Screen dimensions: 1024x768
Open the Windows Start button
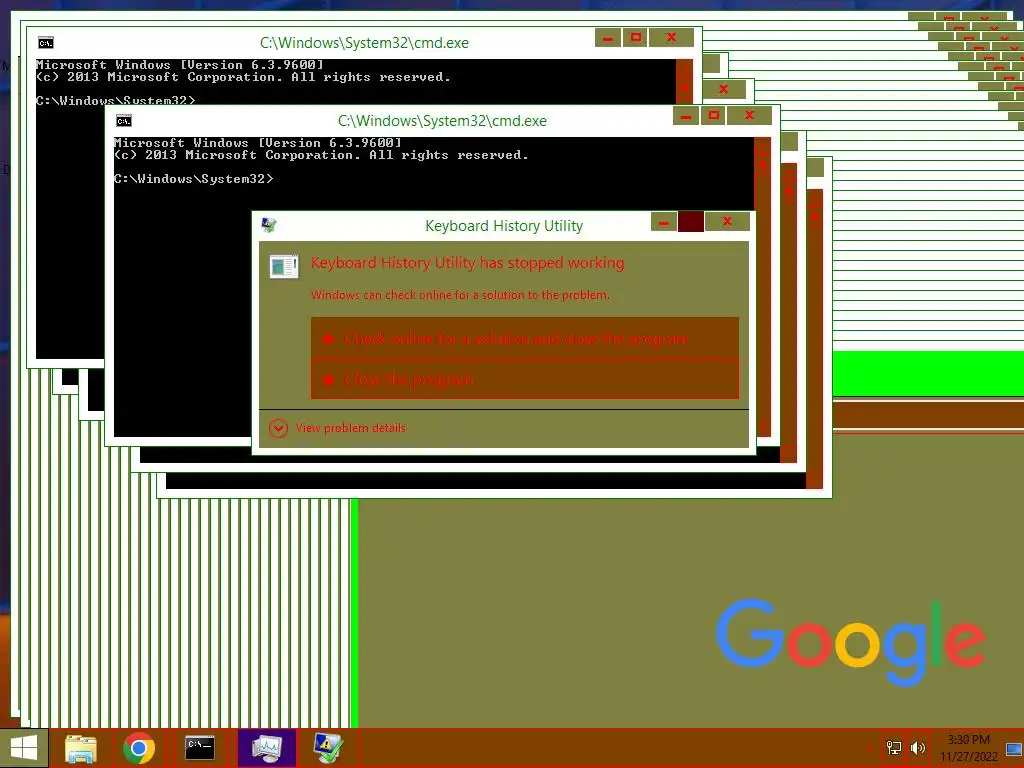24,748
